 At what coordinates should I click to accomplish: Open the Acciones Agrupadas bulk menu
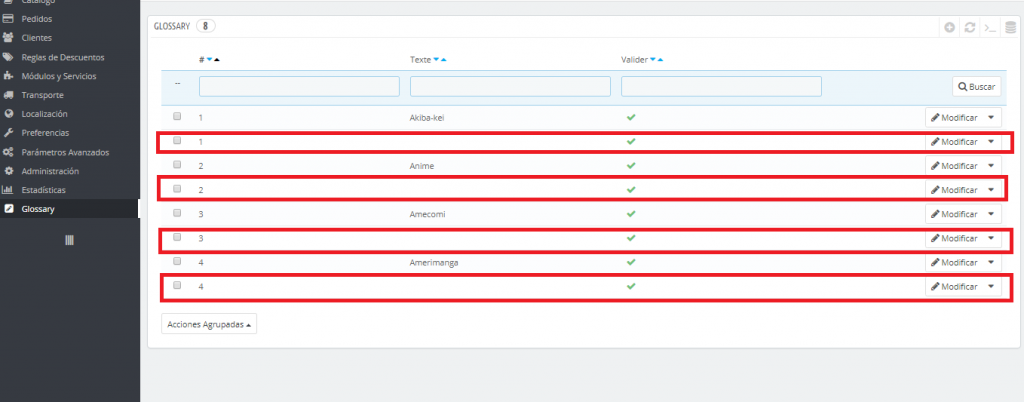(x=209, y=325)
